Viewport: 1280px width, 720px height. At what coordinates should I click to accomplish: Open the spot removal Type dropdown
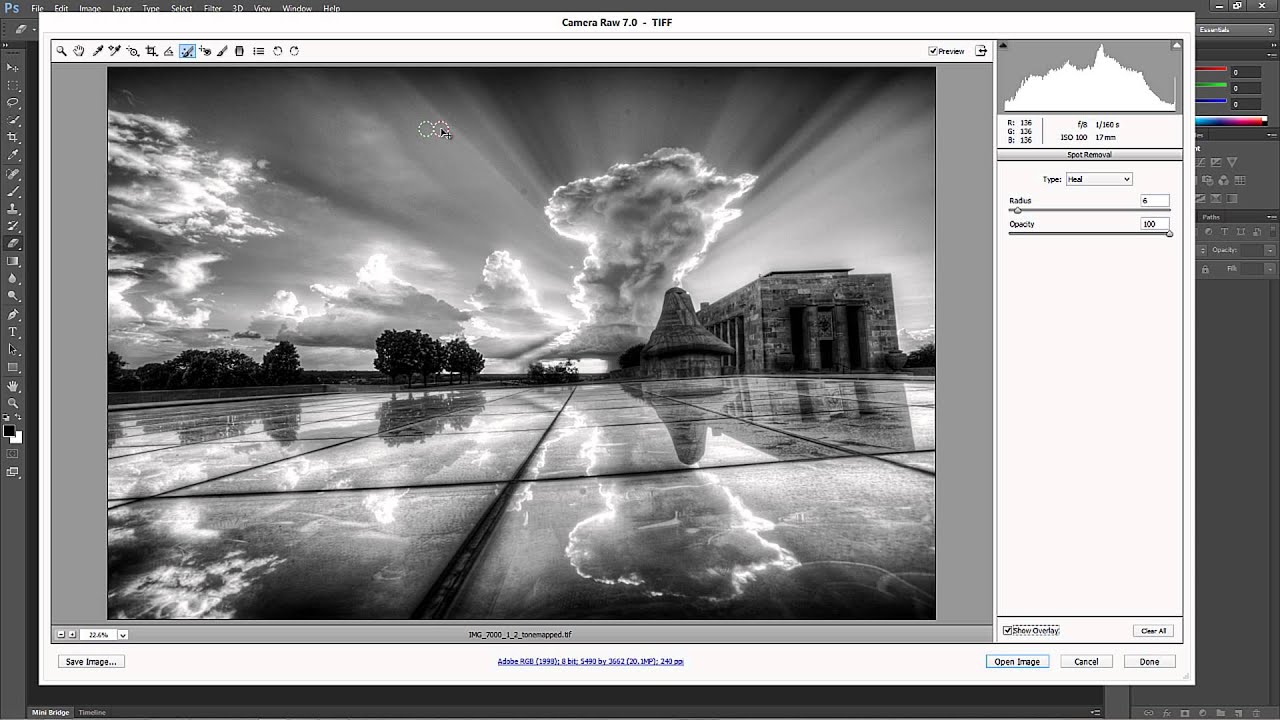(x=1098, y=179)
